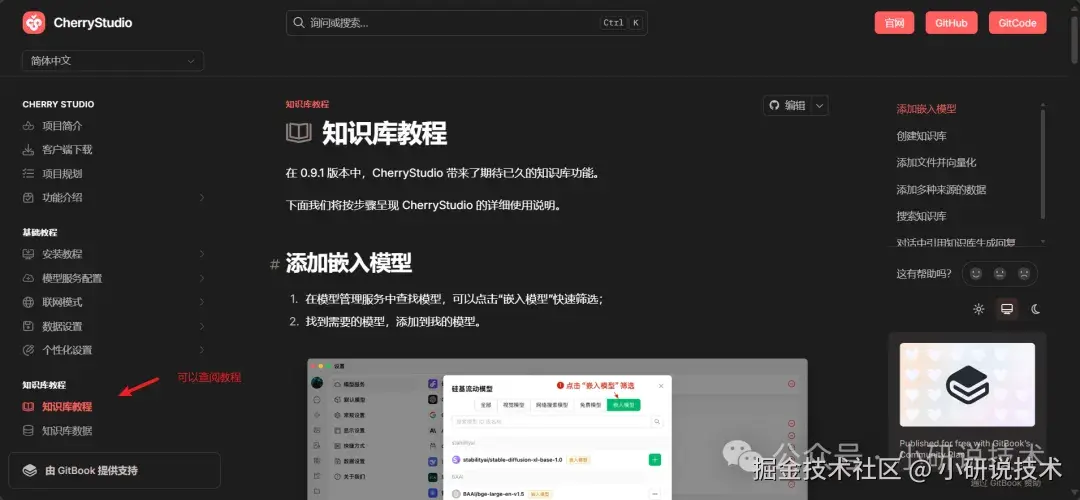
Task: Click the embedded model tutorial screenshot
Action: pyautogui.click(x=557, y=429)
